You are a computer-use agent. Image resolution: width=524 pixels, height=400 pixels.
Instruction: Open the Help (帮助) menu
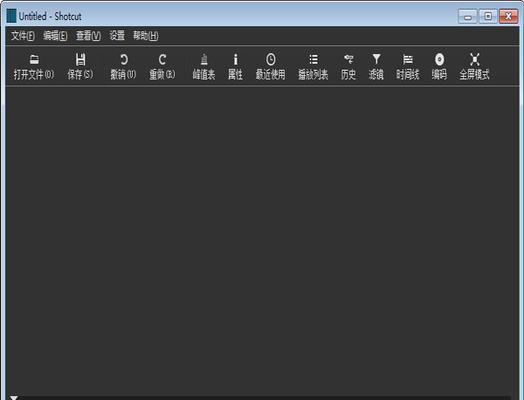point(146,35)
